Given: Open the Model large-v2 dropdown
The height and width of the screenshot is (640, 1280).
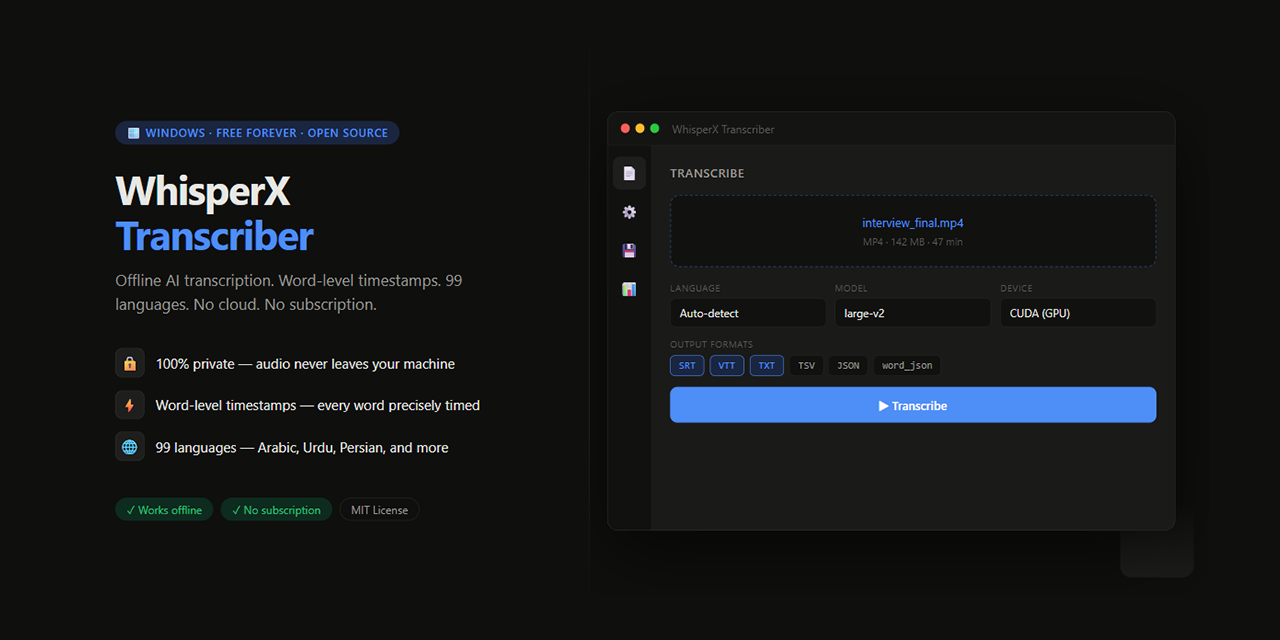Looking at the screenshot, I should pyautogui.click(x=913, y=313).
